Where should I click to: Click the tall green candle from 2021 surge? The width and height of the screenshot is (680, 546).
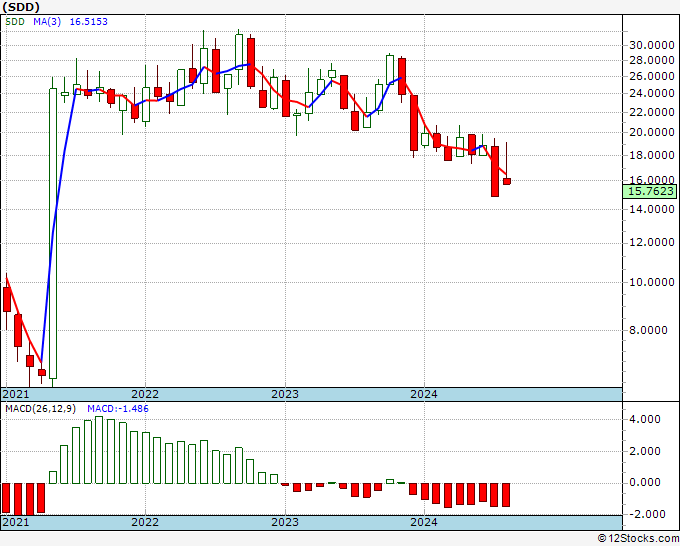pos(53,233)
